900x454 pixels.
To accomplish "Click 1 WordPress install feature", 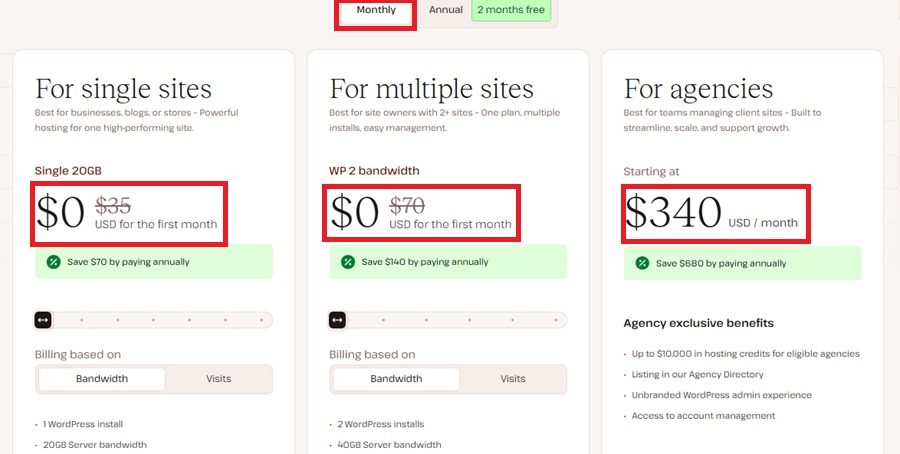I will [83, 424].
